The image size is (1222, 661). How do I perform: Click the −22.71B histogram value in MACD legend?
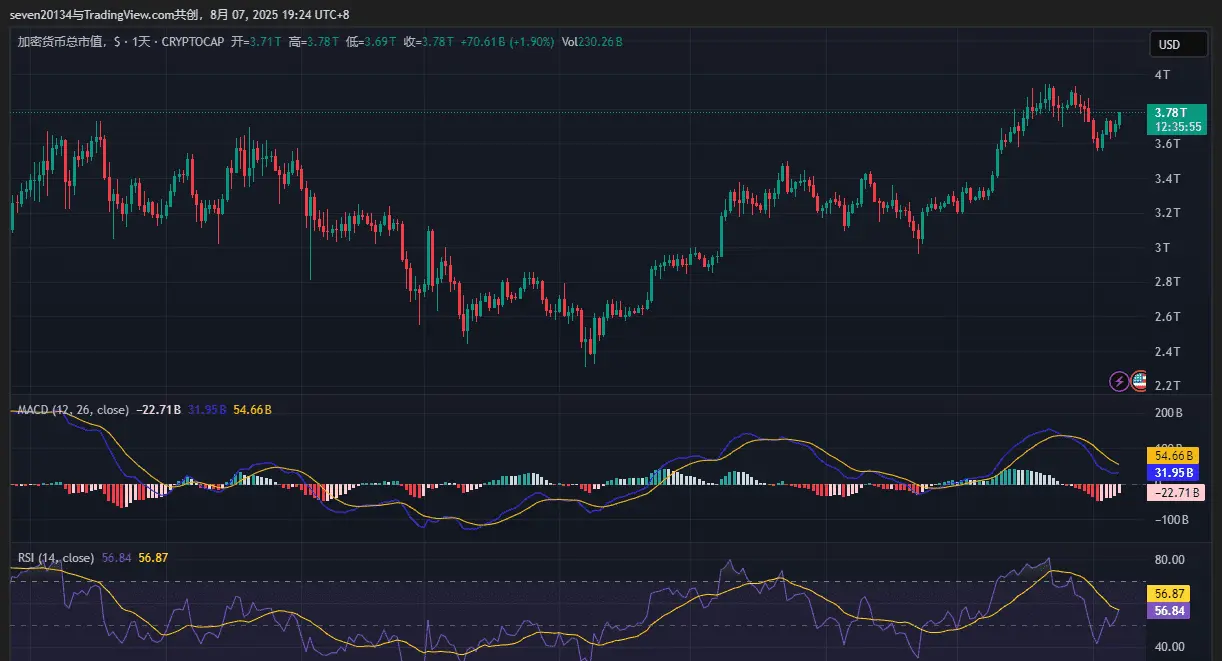point(157,410)
